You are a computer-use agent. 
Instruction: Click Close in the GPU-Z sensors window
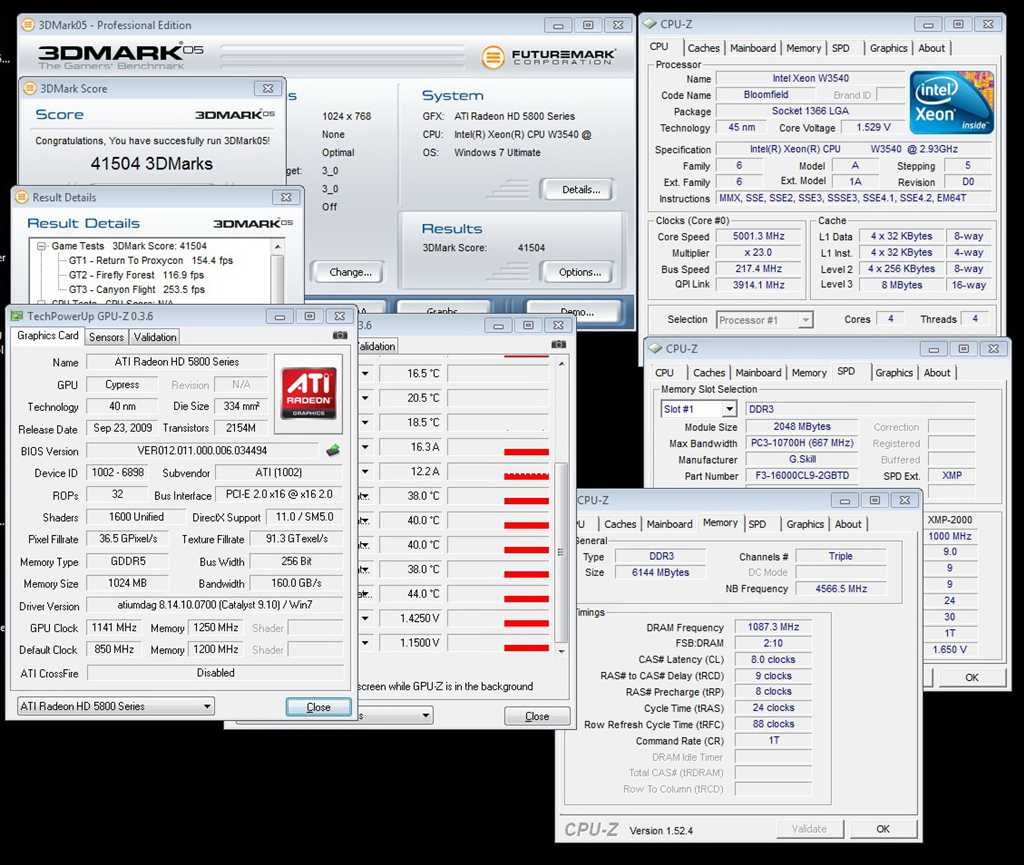point(537,716)
